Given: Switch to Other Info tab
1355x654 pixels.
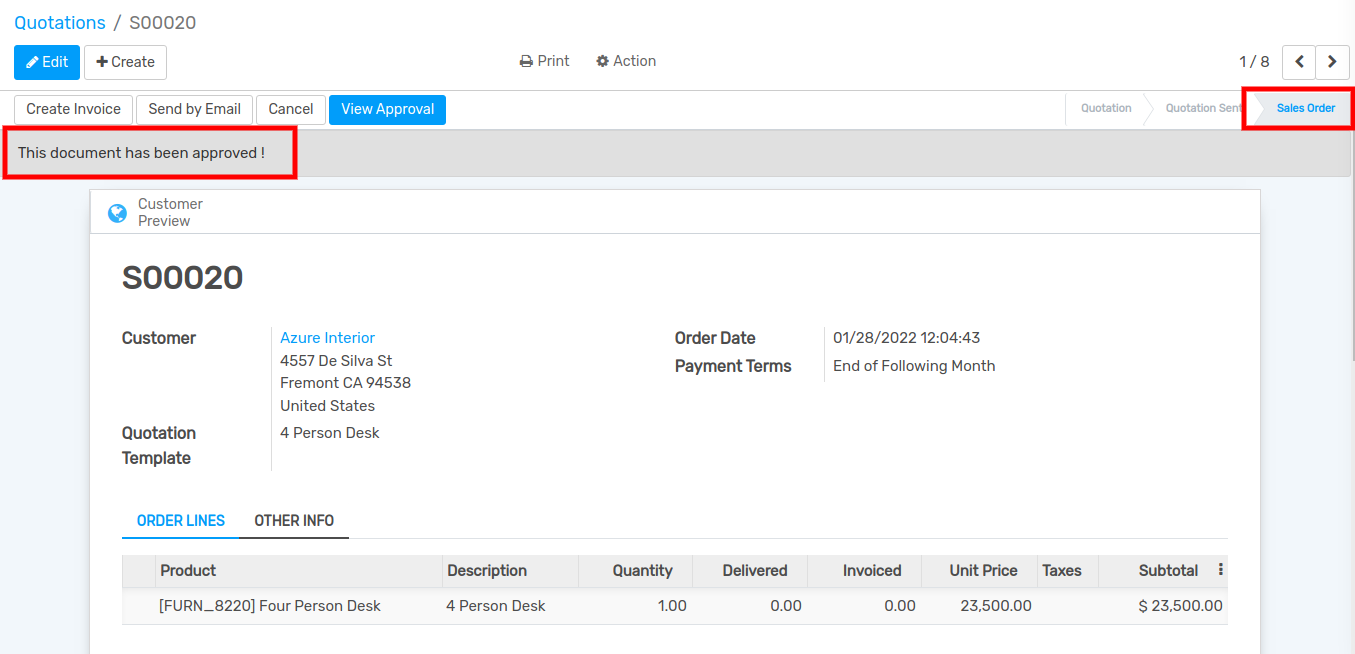Looking at the screenshot, I should pos(294,521).
